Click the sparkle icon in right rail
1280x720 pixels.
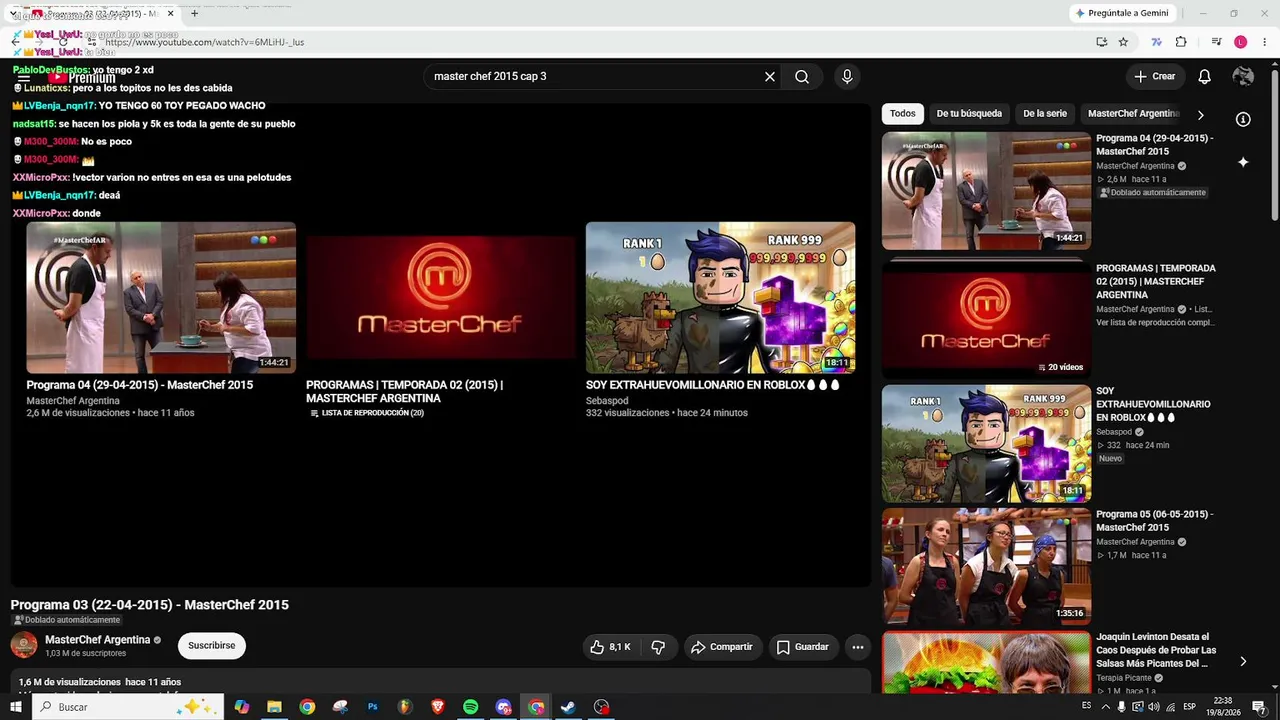pos(1243,162)
